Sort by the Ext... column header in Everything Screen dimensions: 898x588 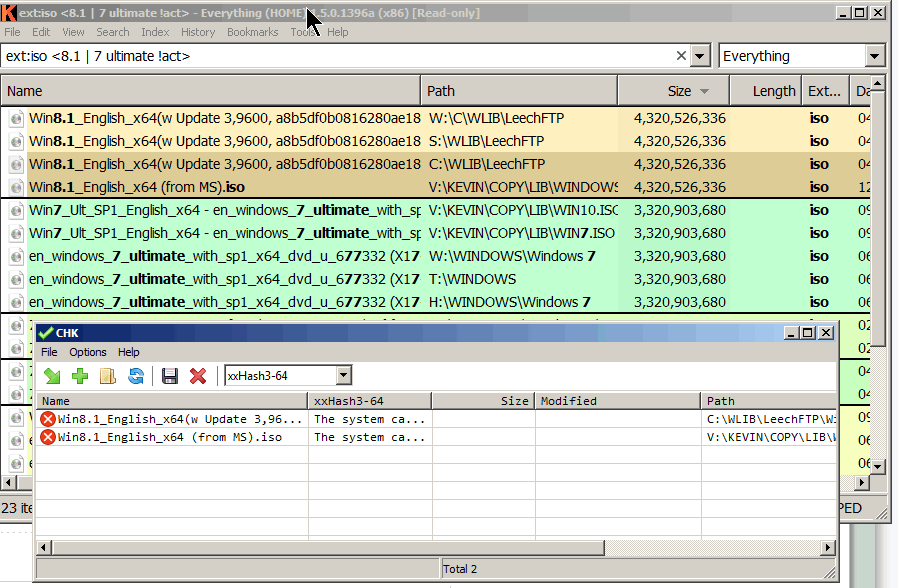[x=825, y=91]
